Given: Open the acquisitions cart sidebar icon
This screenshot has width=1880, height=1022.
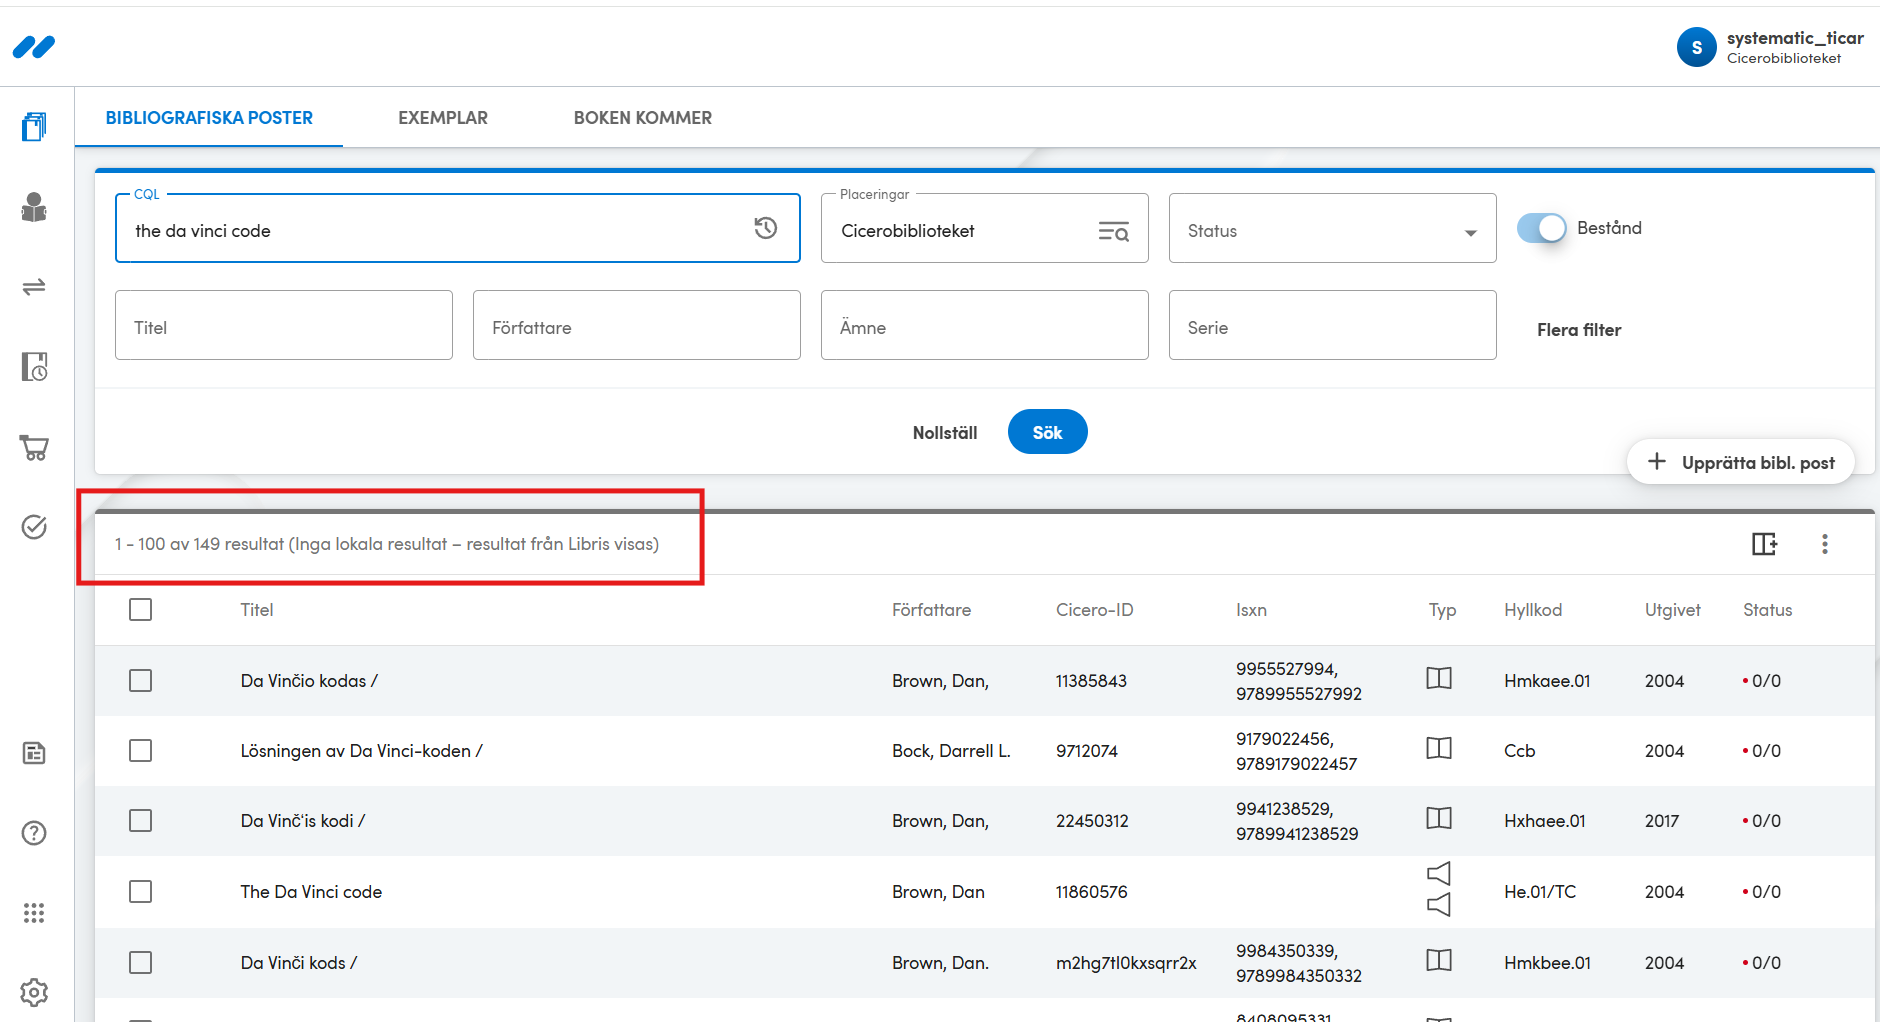Looking at the screenshot, I should point(34,447).
